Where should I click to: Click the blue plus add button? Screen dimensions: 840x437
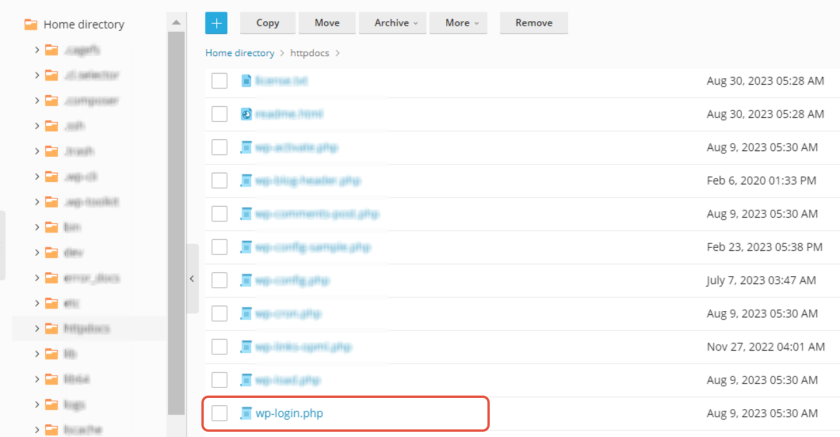(x=216, y=23)
